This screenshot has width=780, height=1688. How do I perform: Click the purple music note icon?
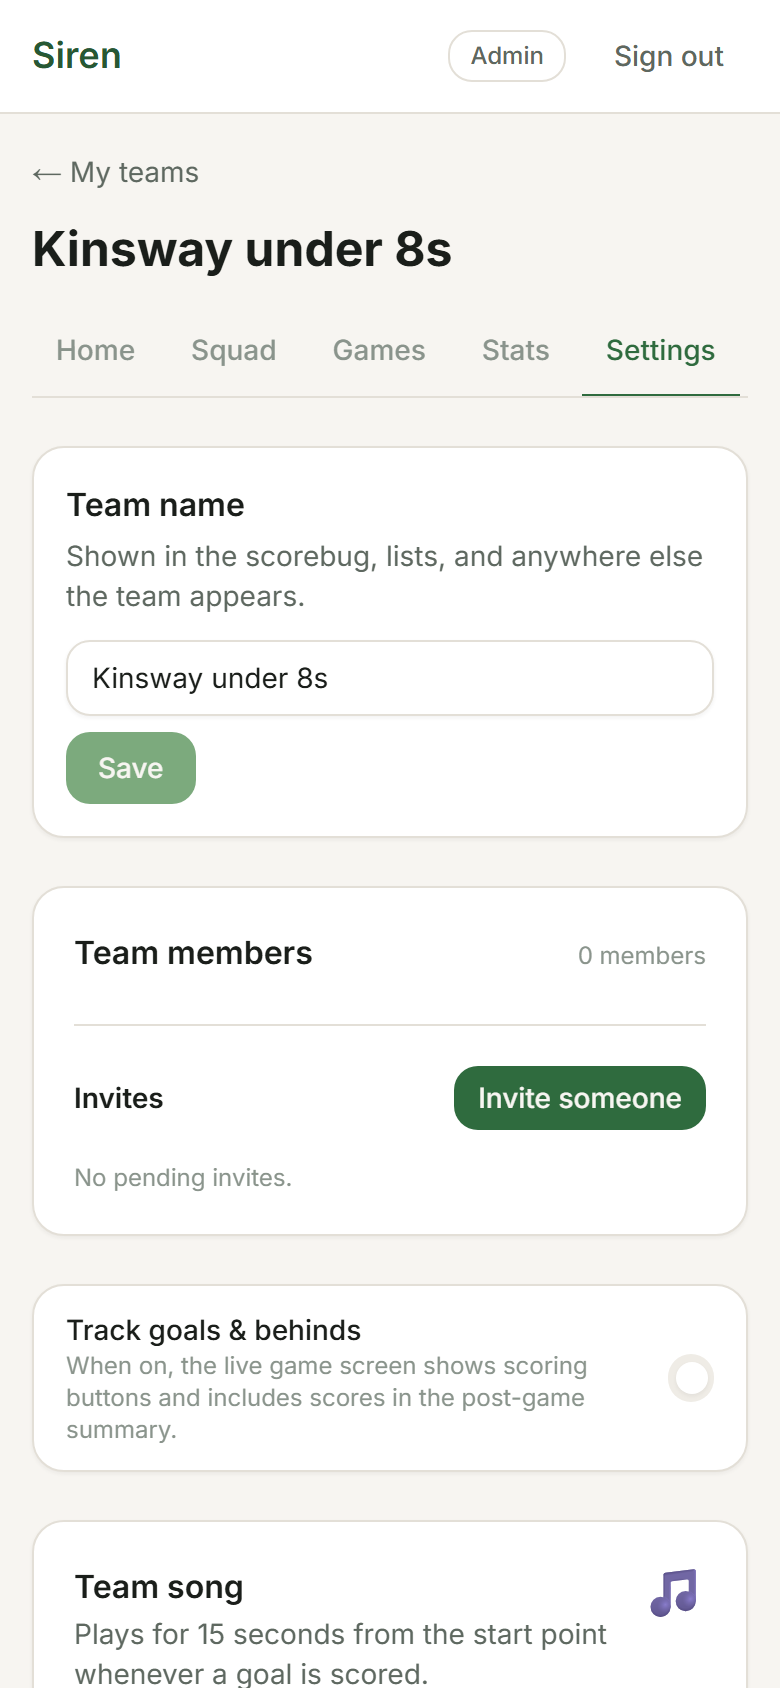673,1592
